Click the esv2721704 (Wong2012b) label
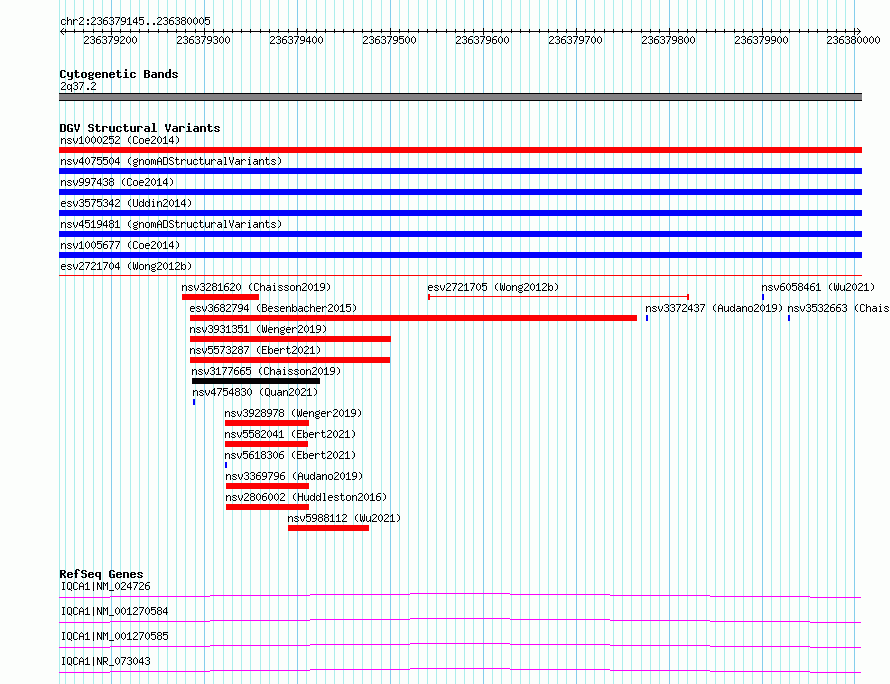 (126, 266)
